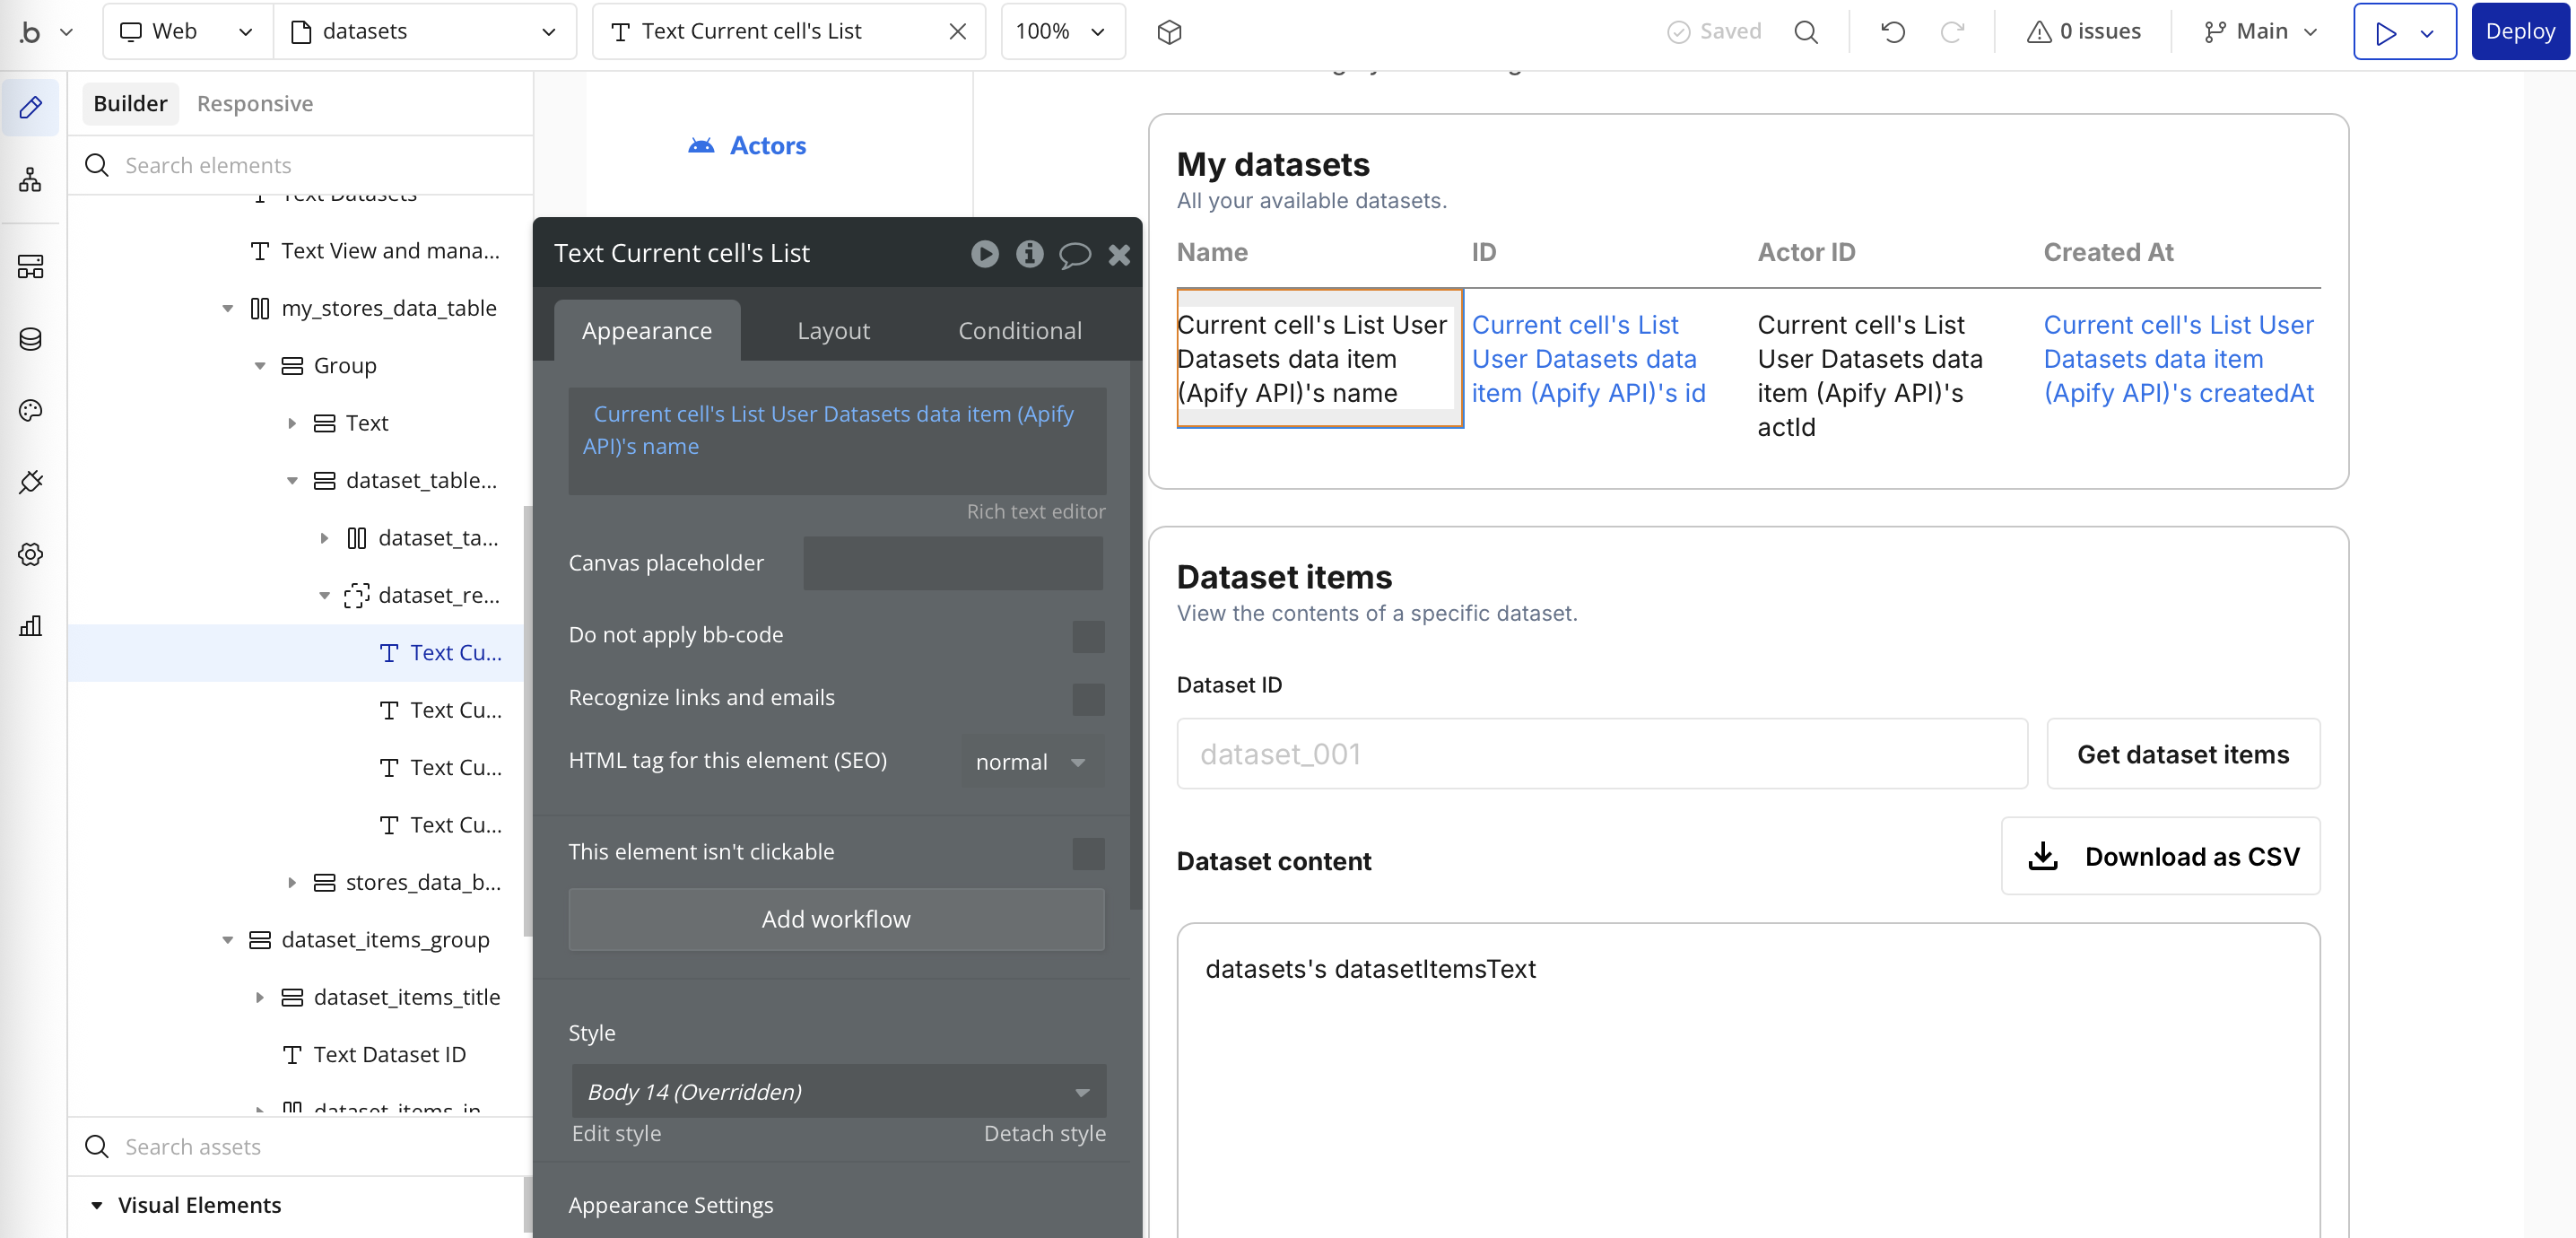Viewport: 2576px width, 1238px height.
Task: Click the search magnifier in top bar
Action: pos(1805,31)
